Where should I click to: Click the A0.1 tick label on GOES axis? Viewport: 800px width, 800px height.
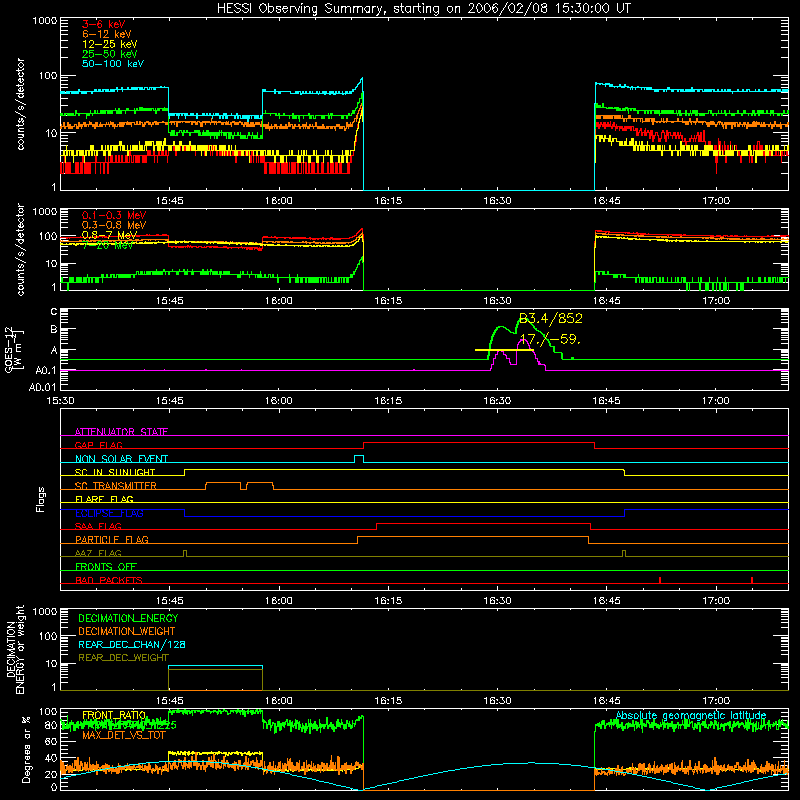click(x=46, y=370)
